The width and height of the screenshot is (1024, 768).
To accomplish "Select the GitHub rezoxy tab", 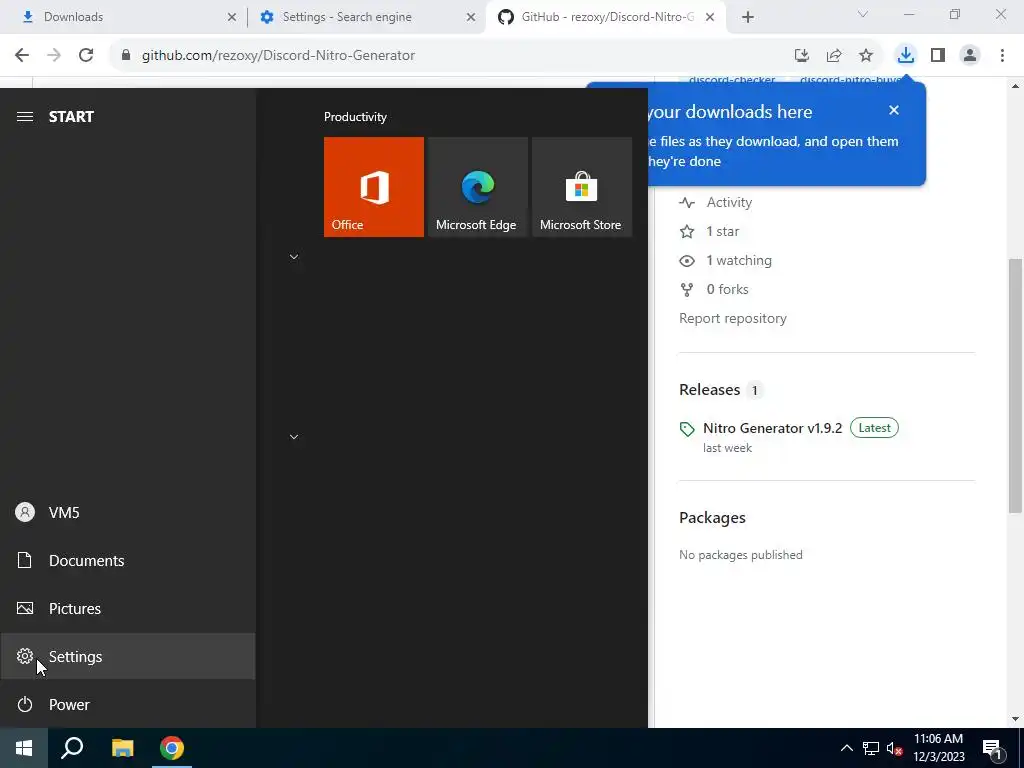I will pos(607,17).
